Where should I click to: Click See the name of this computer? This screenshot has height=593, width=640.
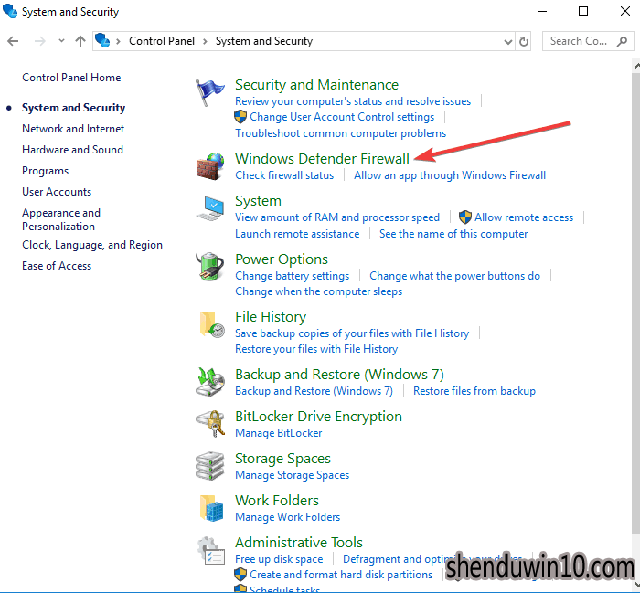click(453, 234)
